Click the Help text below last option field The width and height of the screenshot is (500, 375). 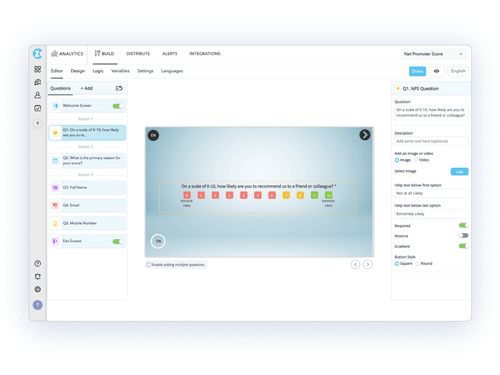pos(431,214)
